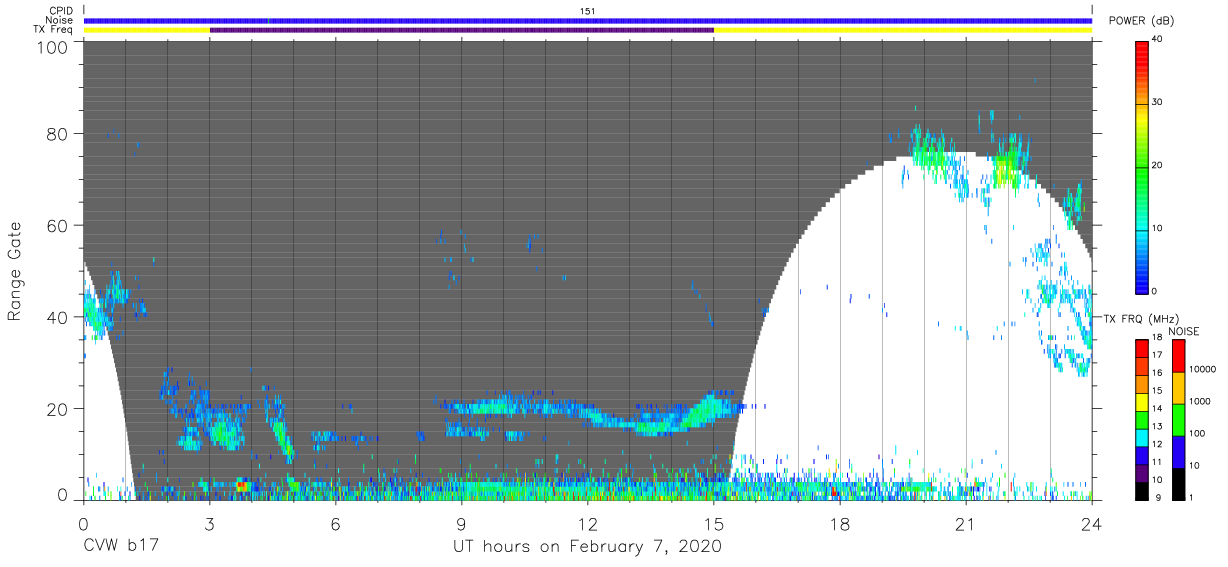Click the 10000 label in NOISE legend
The width and height of the screenshot is (1228, 567).
pos(1203,370)
